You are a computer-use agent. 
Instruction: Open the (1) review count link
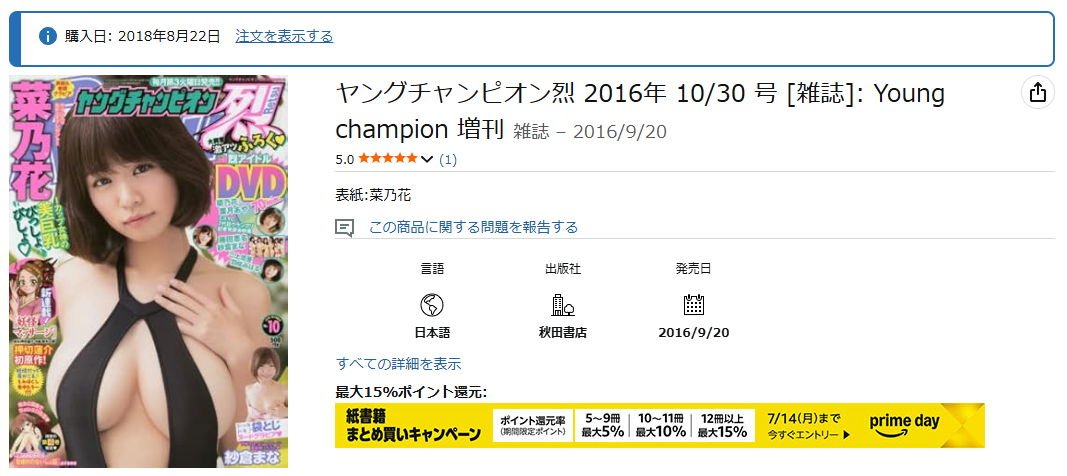448,160
